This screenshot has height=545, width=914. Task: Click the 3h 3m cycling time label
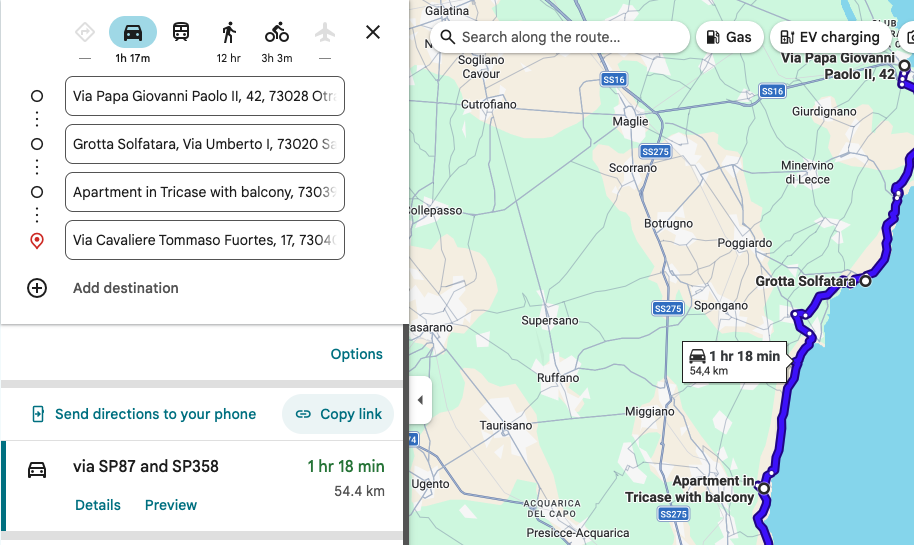pos(277,58)
